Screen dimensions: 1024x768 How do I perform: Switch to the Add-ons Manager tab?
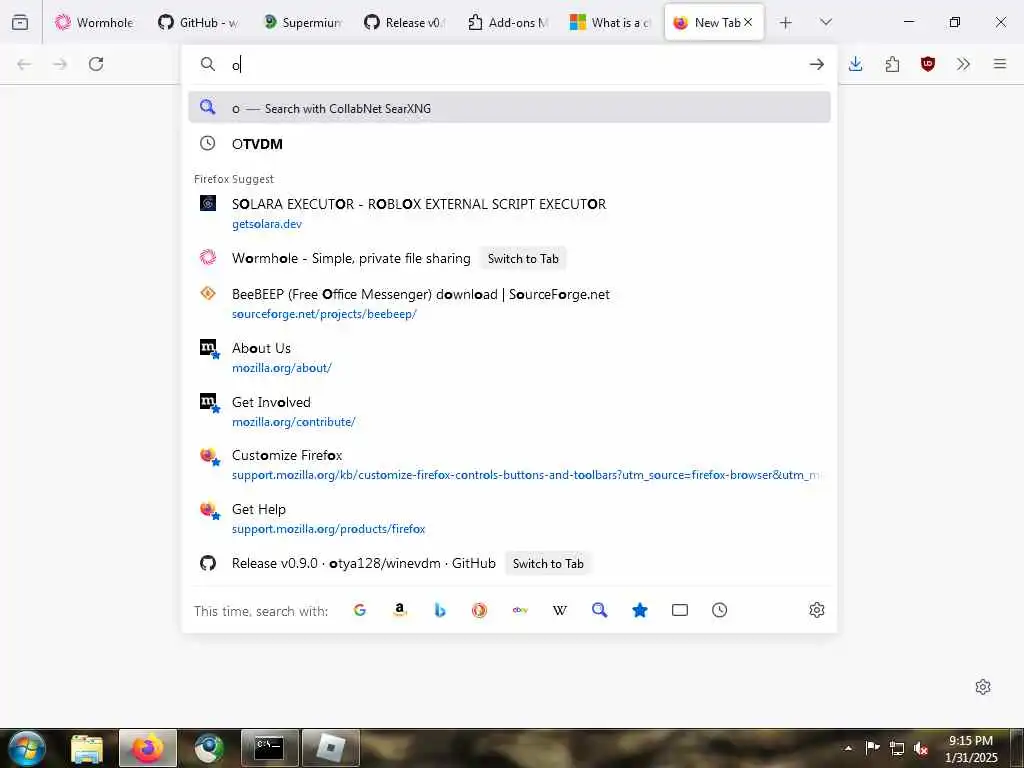pos(508,22)
